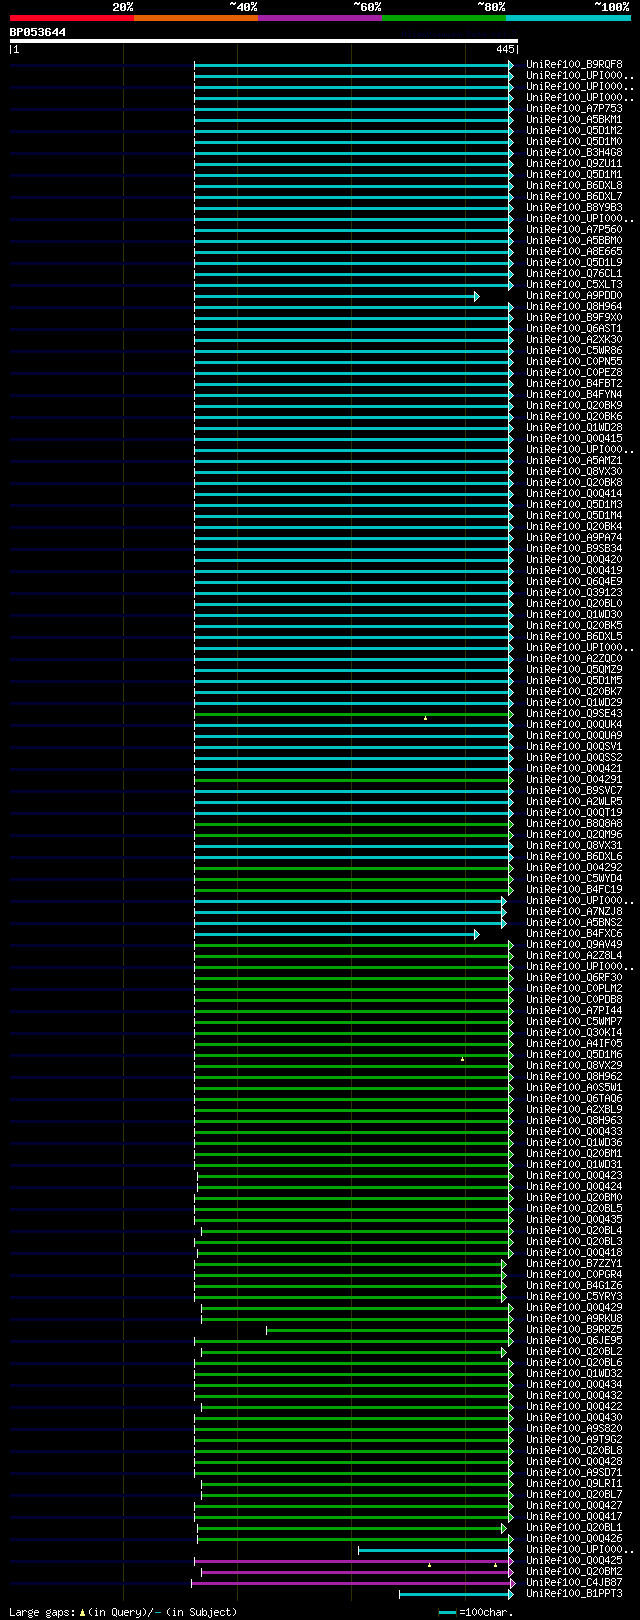Select UniRef100_B7ZZY1 label
Screen dimensions: 640x1620
click(574, 1263)
